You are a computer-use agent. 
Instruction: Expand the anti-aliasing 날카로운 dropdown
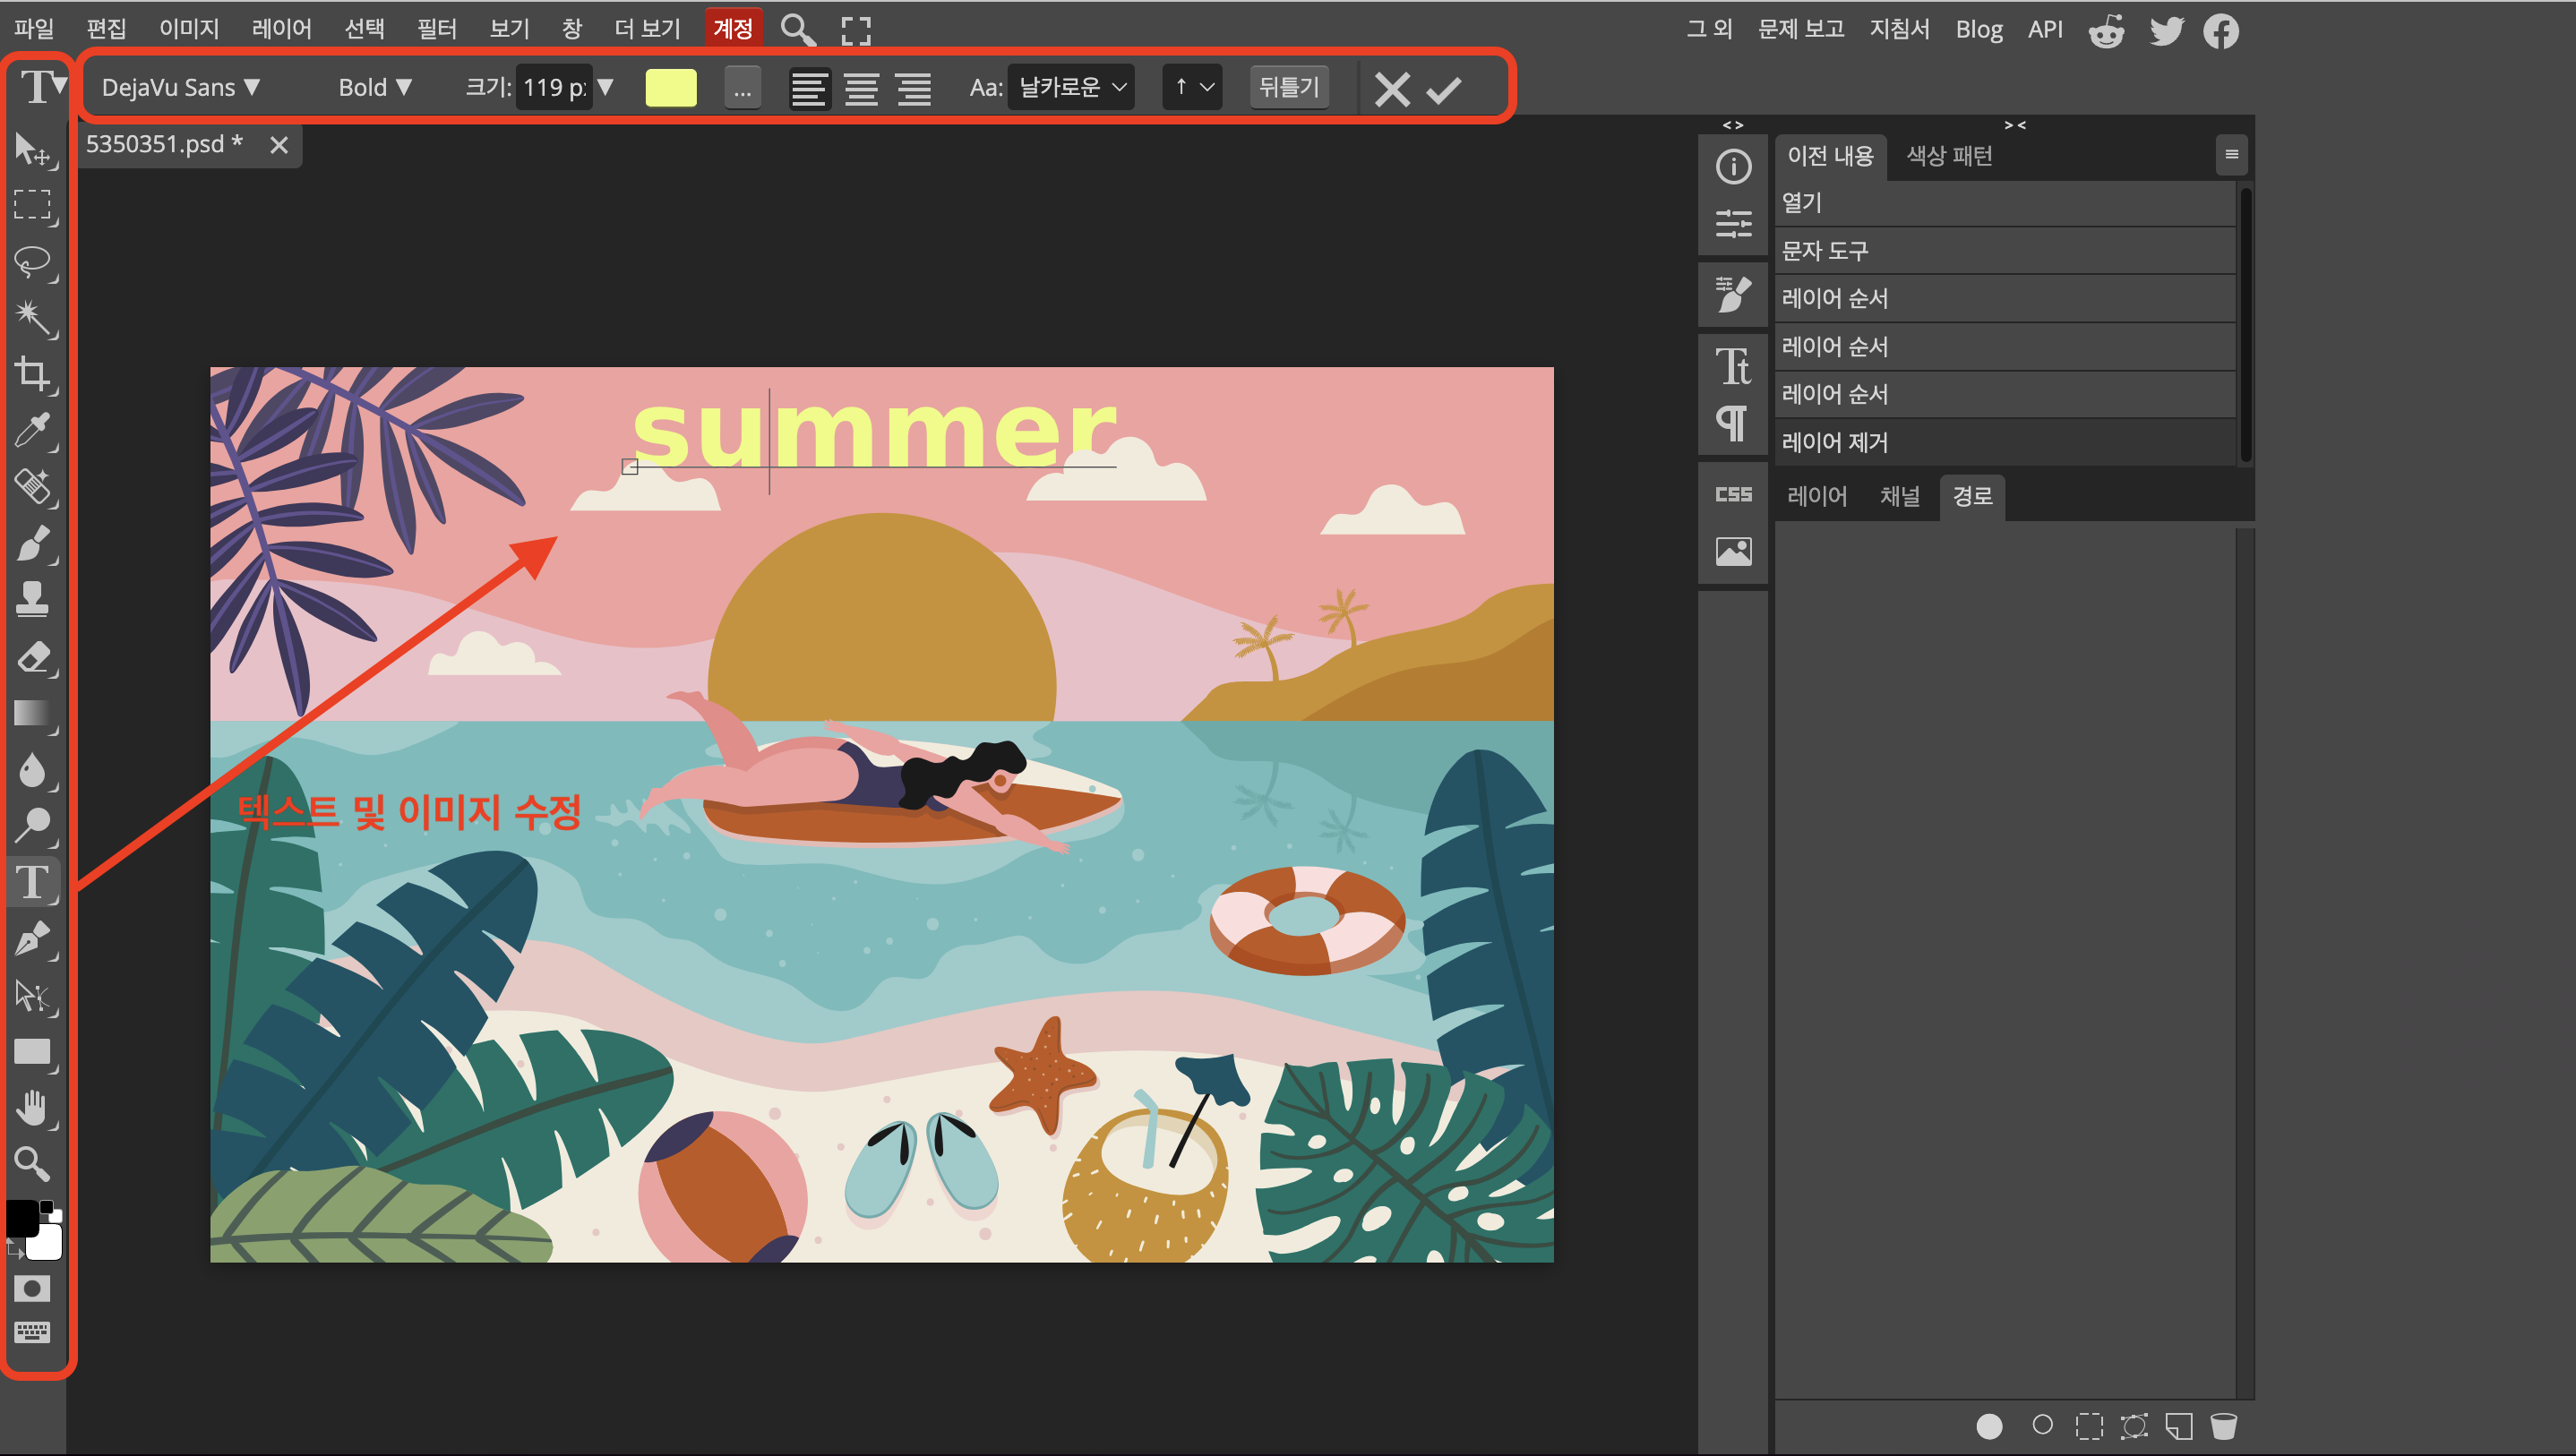(1071, 88)
